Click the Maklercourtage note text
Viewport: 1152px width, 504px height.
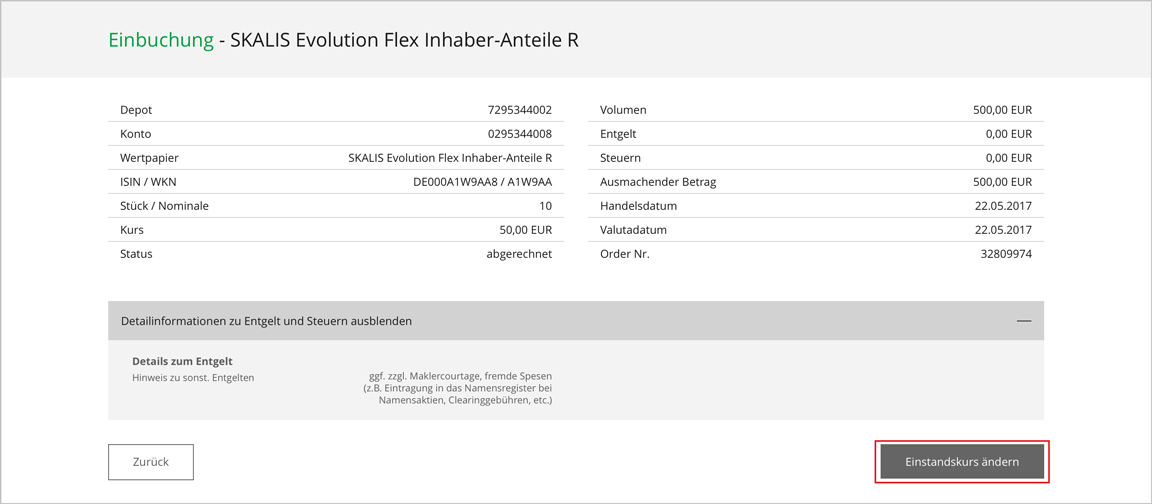coord(458,389)
